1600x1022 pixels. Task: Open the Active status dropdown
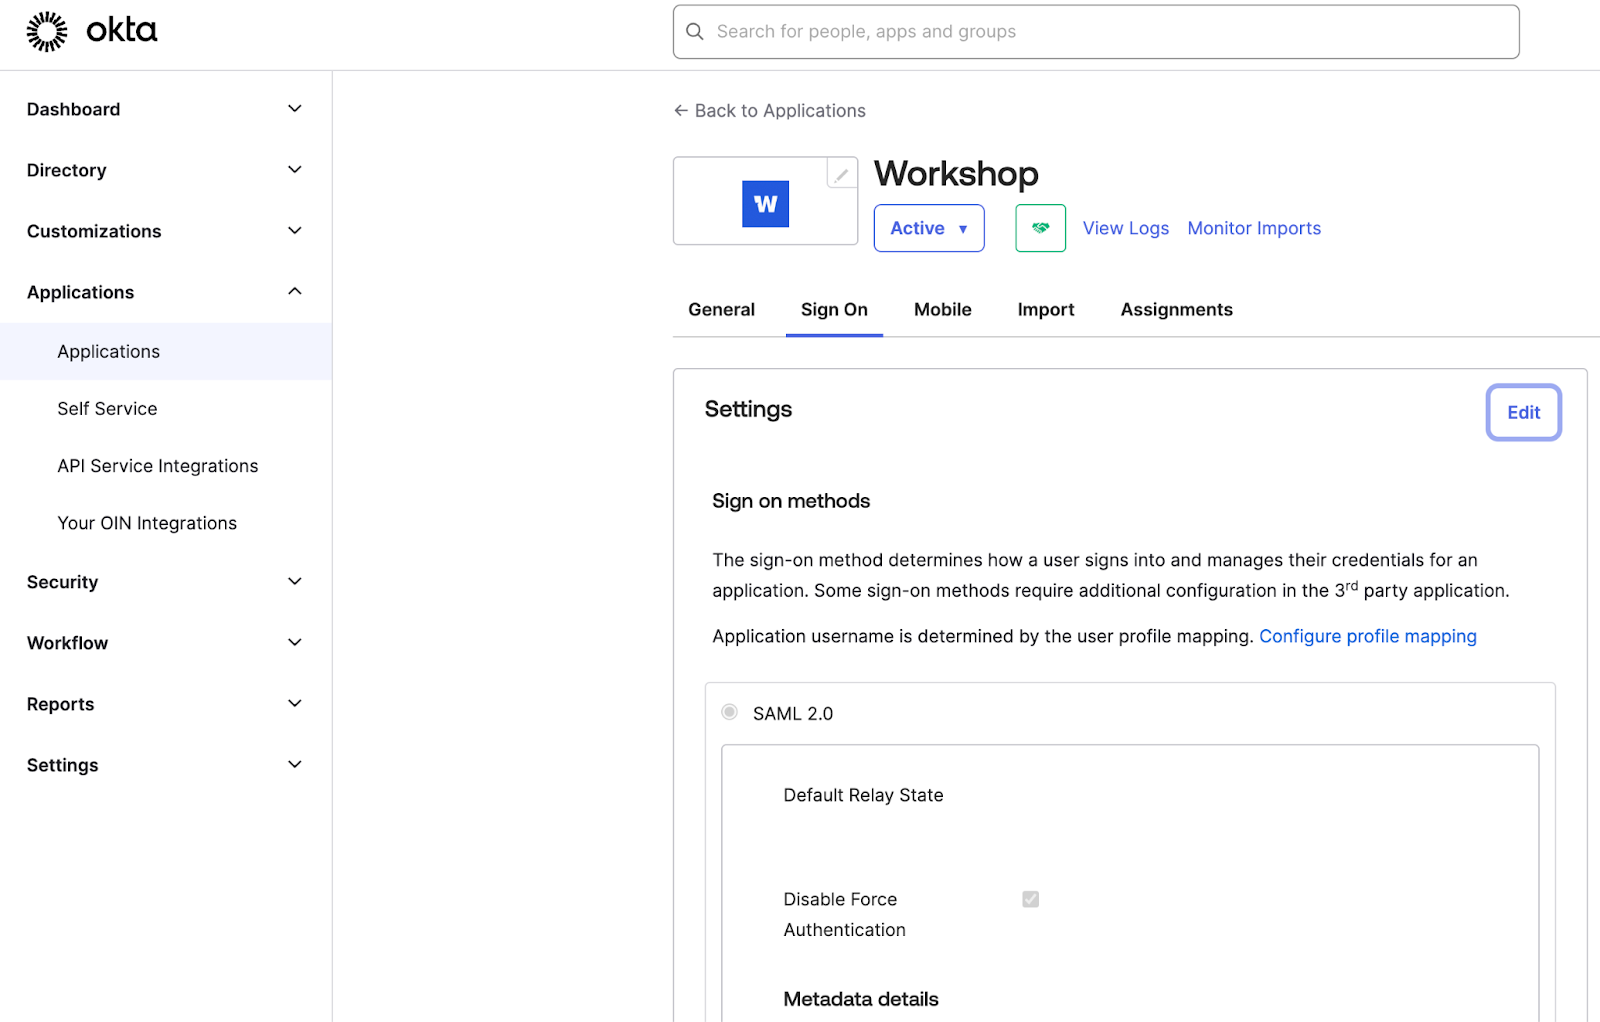point(929,228)
